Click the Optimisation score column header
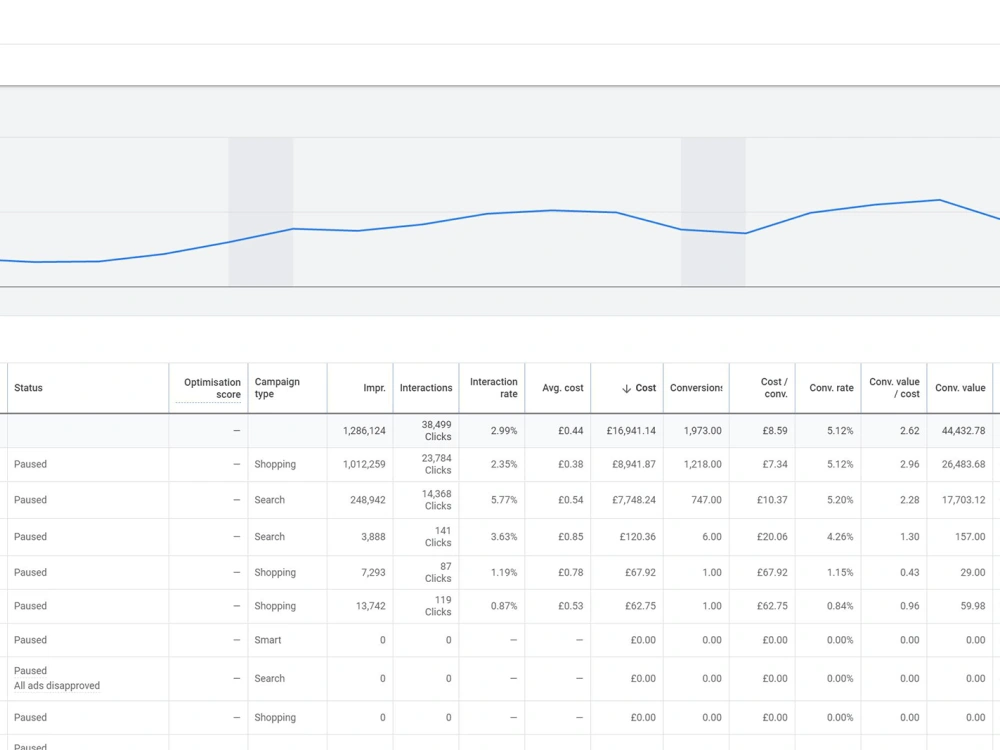Screen dimensions: 1000x750 (x=212, y=388)
